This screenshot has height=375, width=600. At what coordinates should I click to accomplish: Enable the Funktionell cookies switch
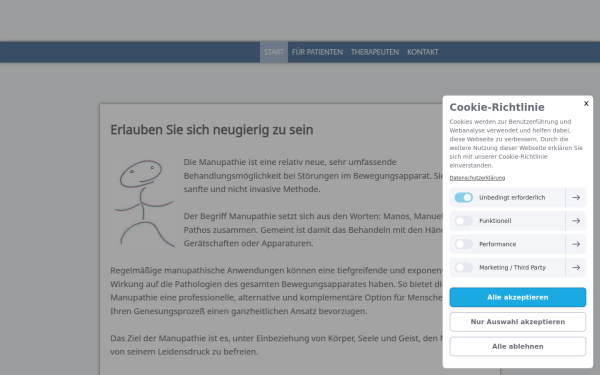point(463,221)
